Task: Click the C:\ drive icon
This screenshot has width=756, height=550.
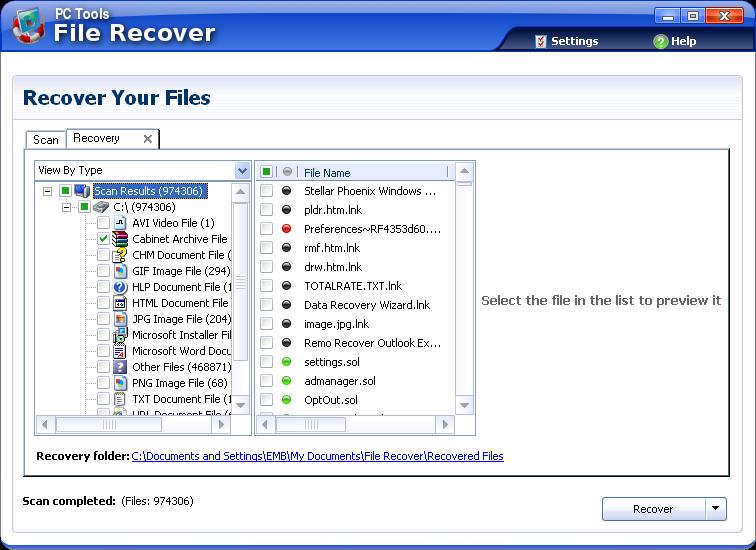Action: click(101, 207)
